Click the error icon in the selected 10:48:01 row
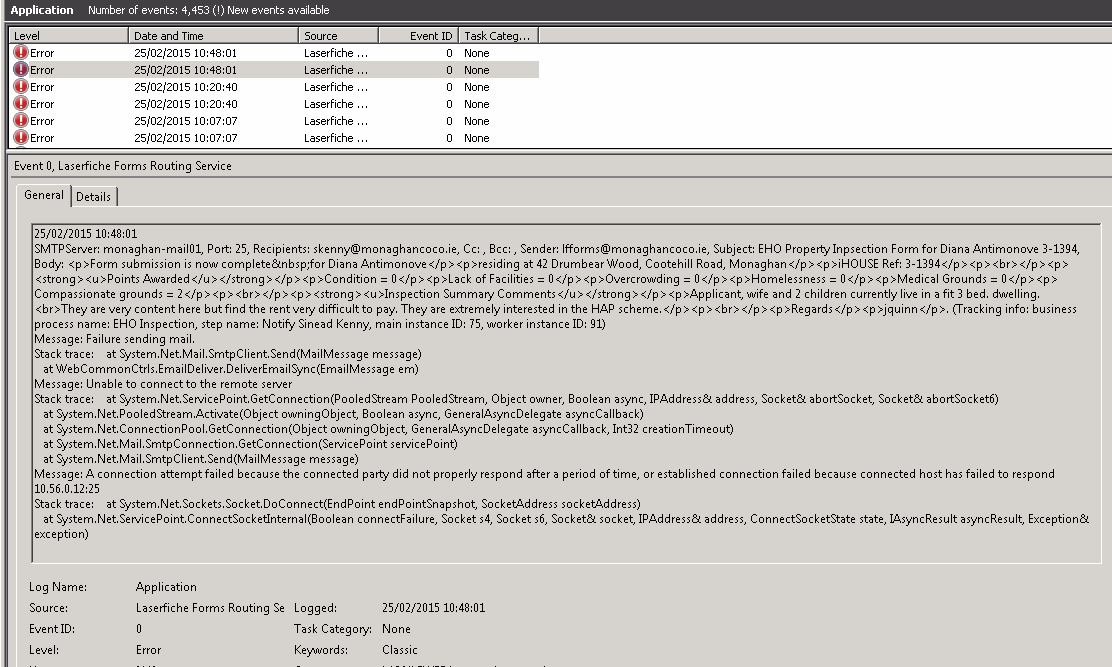 [x=21, y=69]
